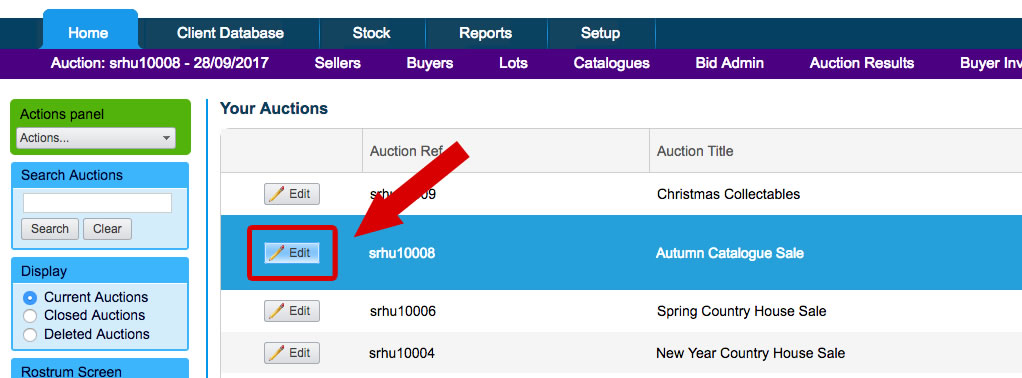This screenshot has width=1022, height=378.
Task: Select the Current Auctions radio button
Action: click(x=30, y=298)
